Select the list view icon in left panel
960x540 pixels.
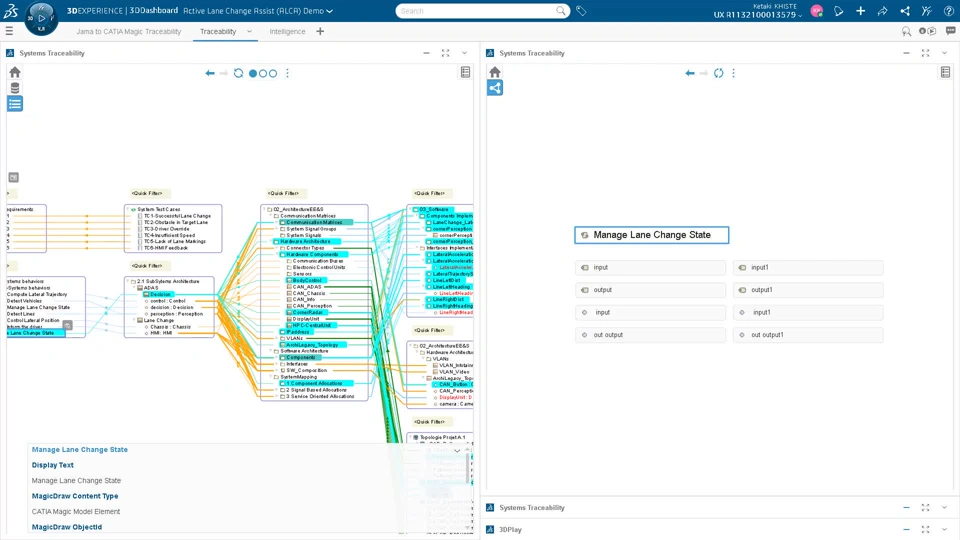point(15,103)
